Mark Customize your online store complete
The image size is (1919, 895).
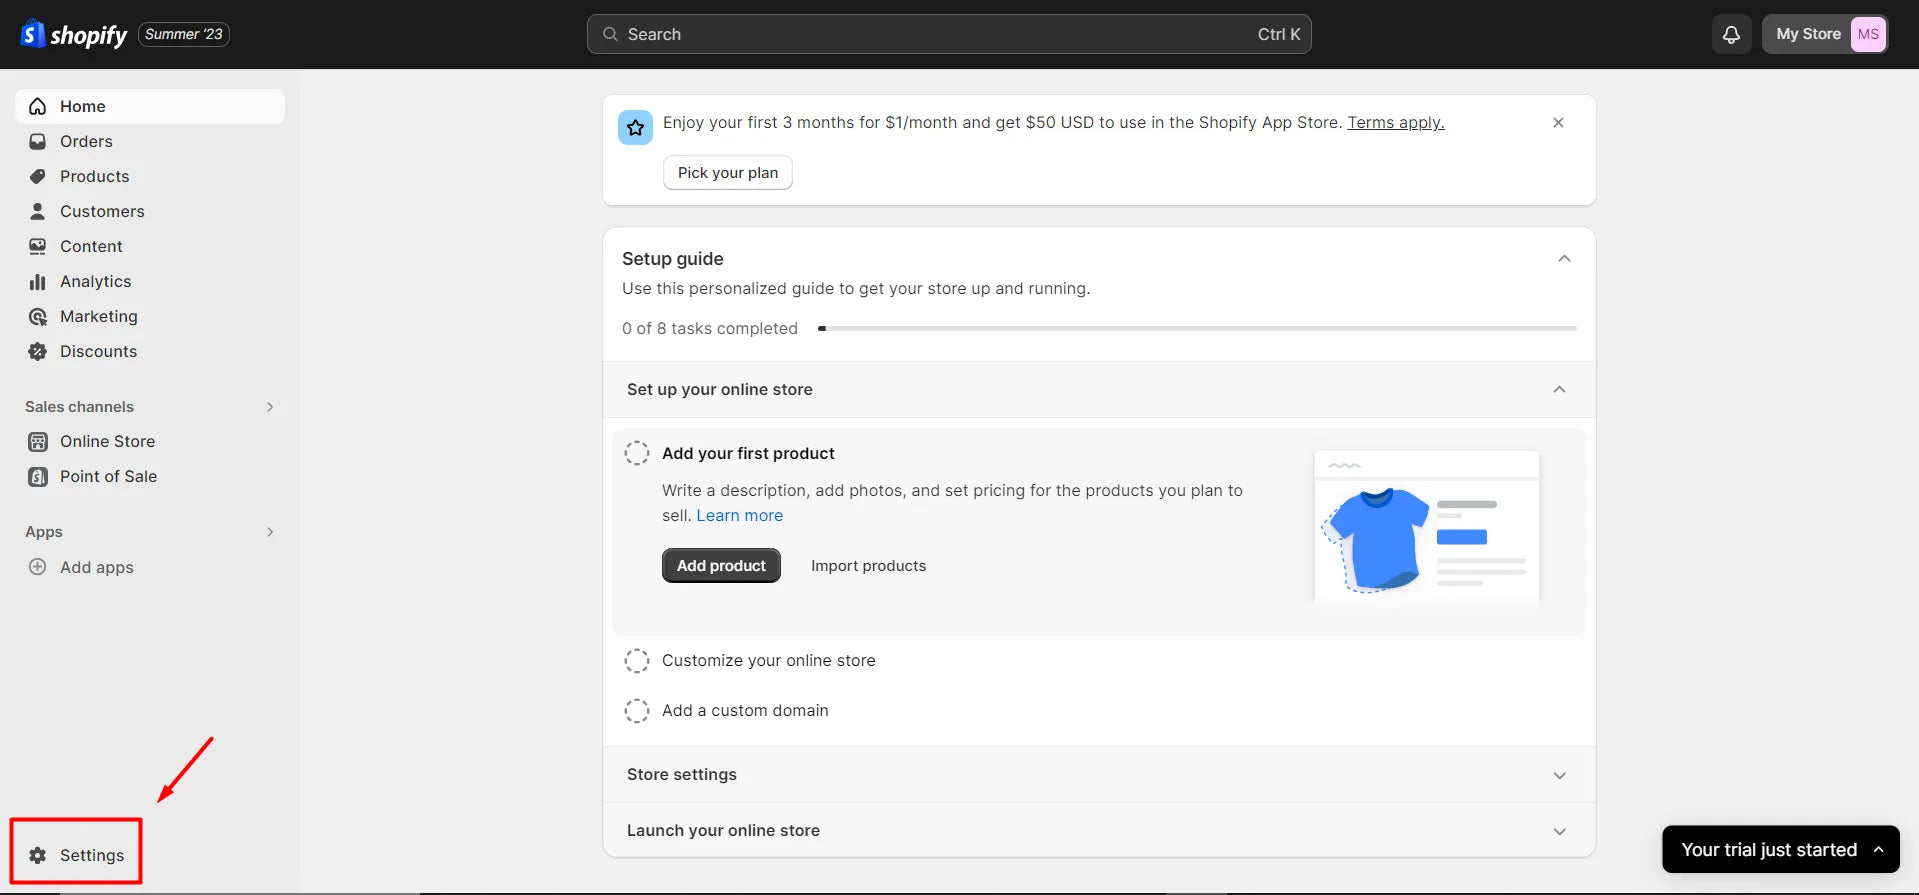(x=637, y=660)
